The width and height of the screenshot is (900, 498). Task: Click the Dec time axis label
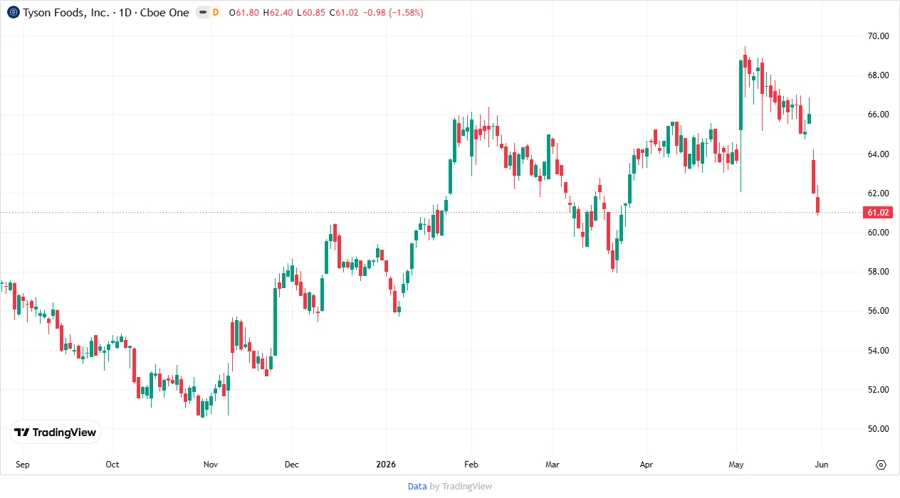pyautogui.click(x=292, y=464)
